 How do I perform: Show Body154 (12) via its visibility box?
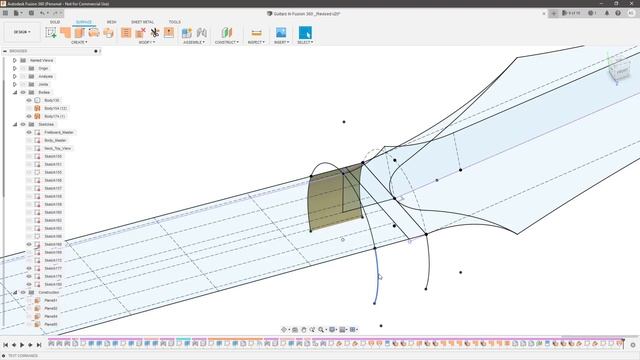point(29,108)
